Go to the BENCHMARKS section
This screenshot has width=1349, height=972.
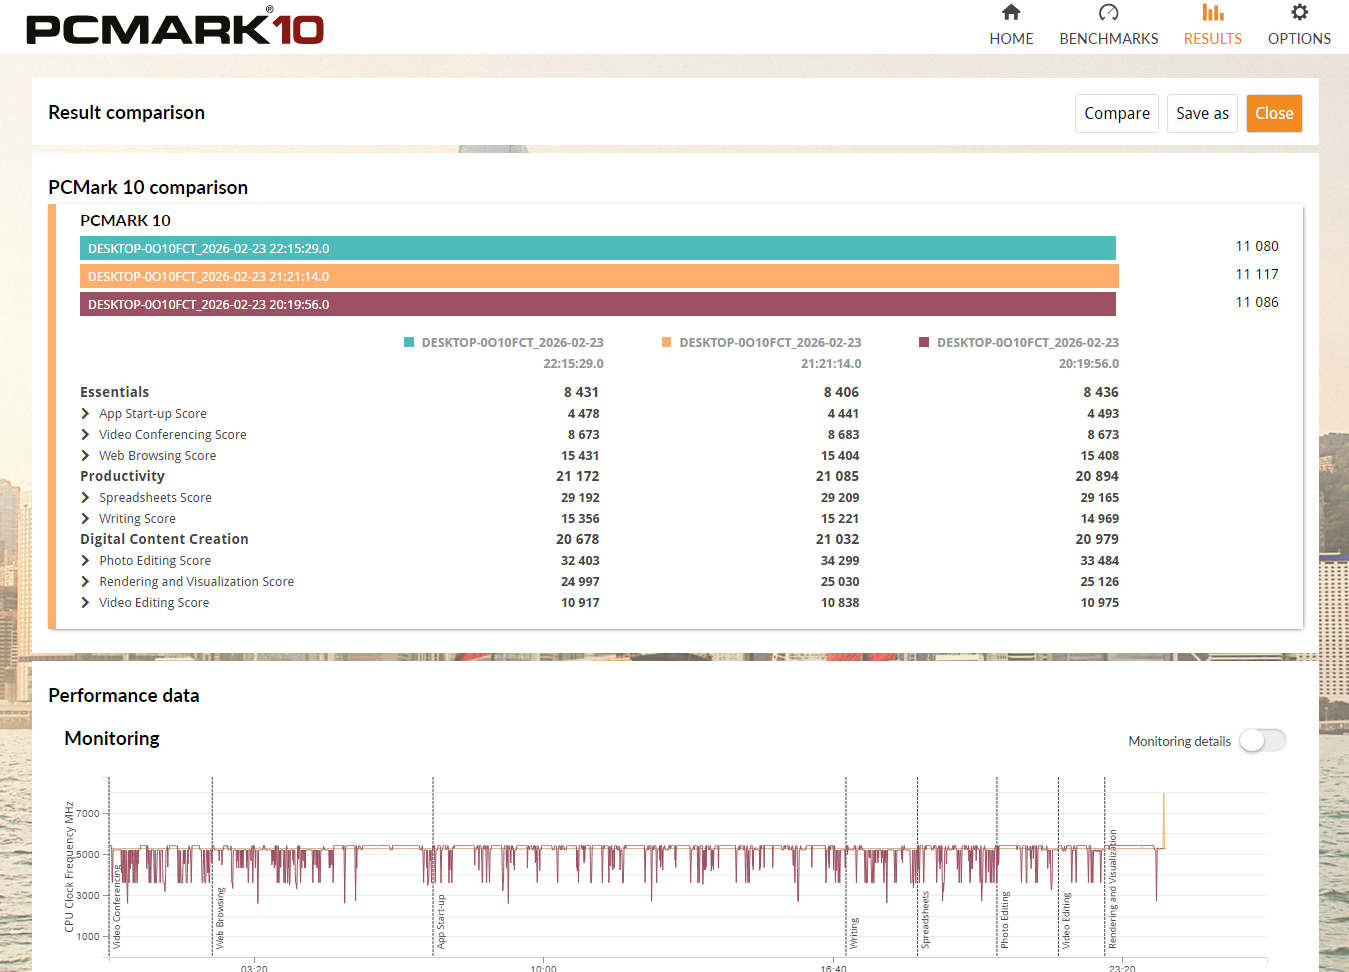(x=1108, y=25)
